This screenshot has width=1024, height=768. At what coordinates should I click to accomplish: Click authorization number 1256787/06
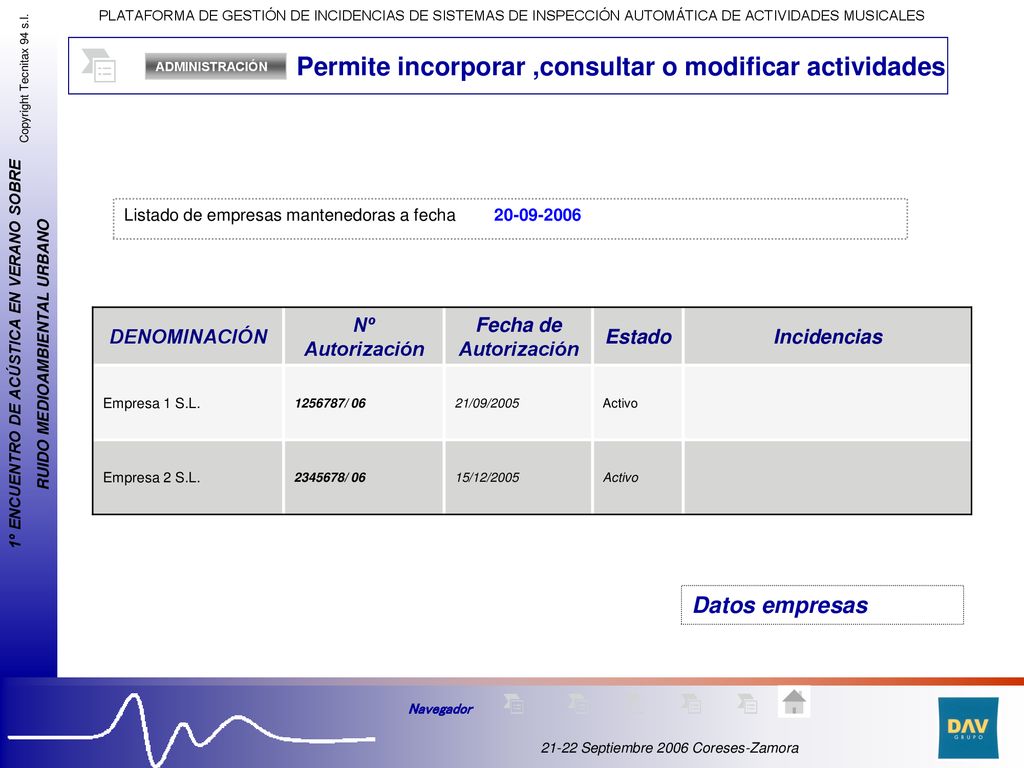330,404
